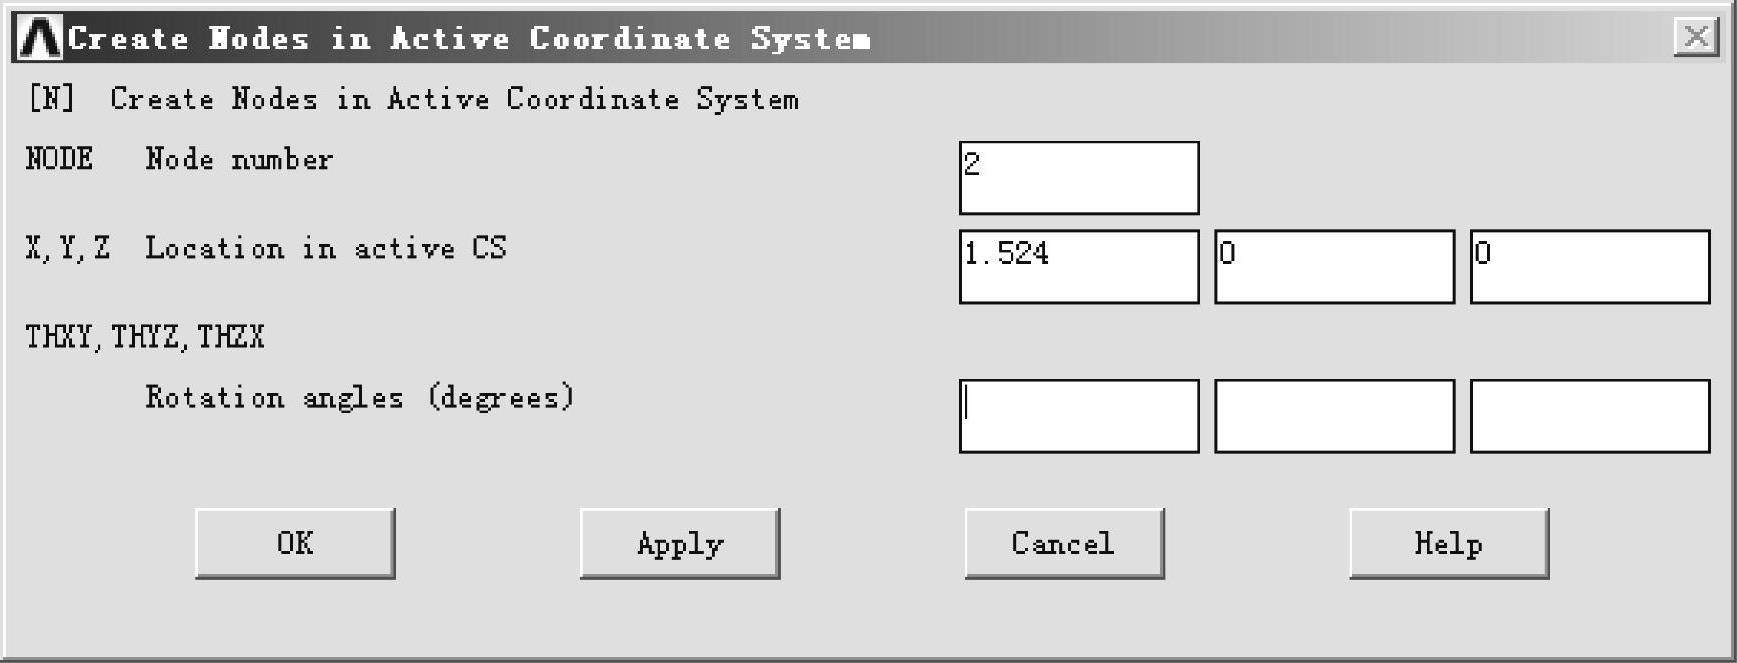Click the "Rotation angles (degrees)" label

click(x=360, y=397)
